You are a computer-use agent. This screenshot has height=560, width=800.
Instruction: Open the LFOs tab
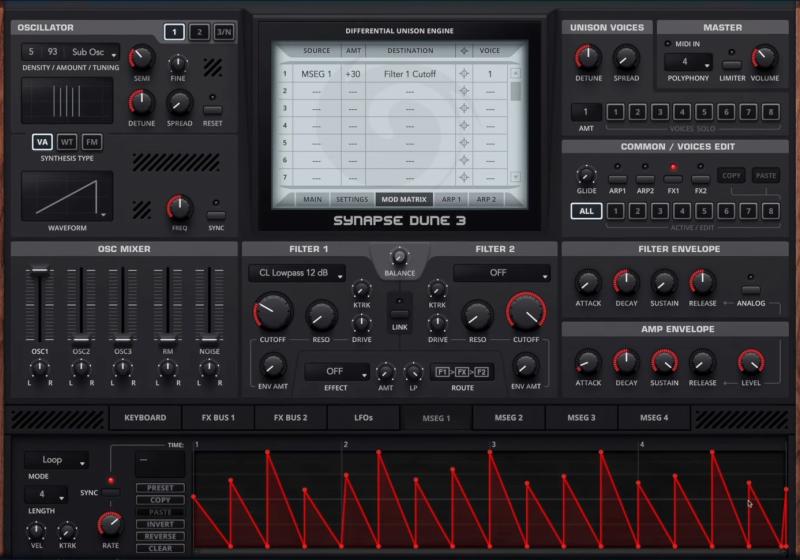click(363, 418)
